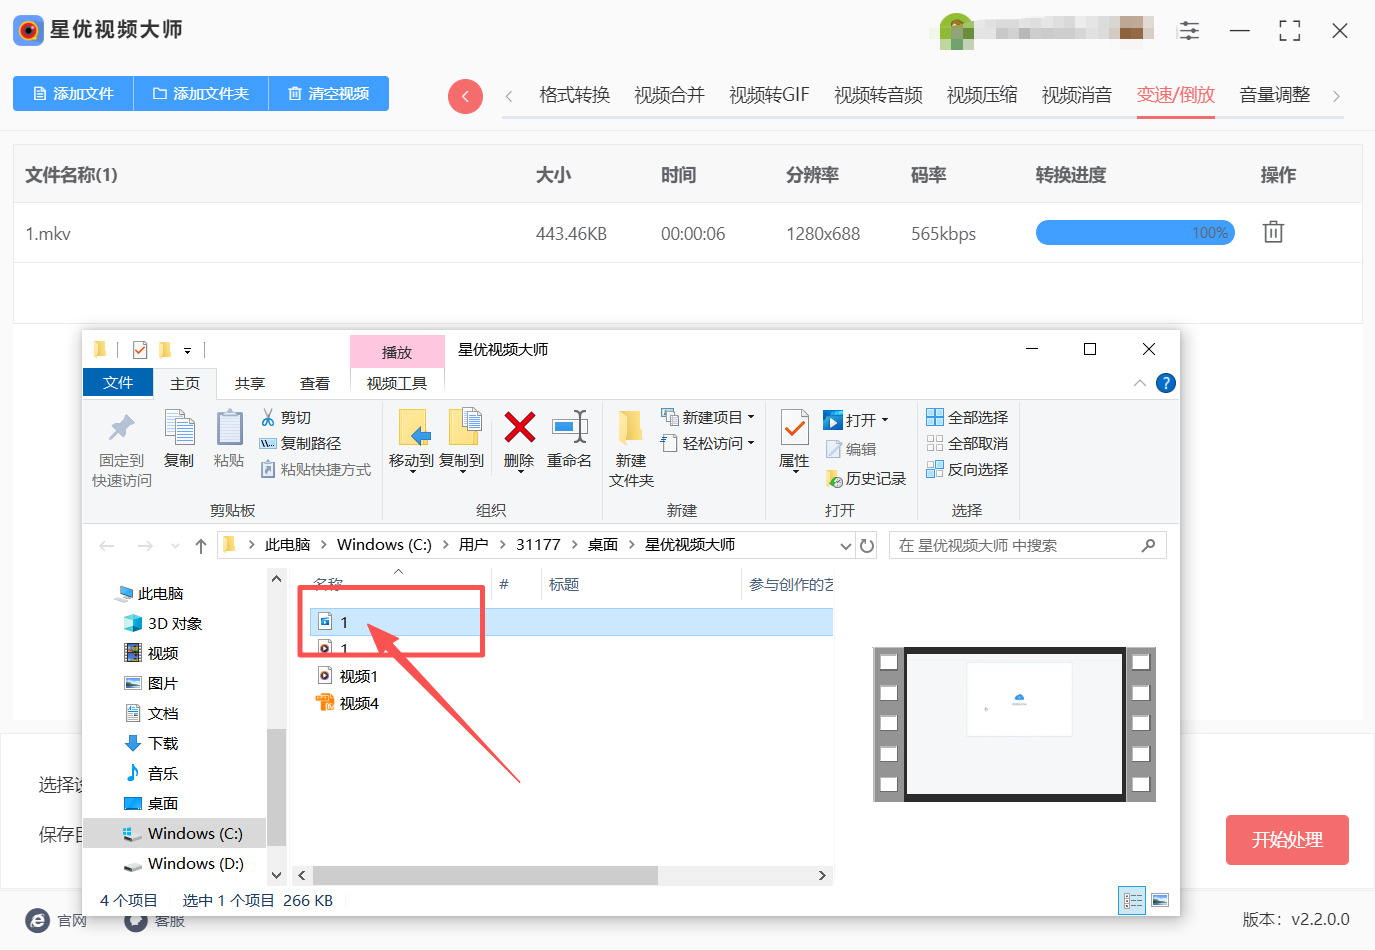Click the Rename icon in ribbon
The image size is (1375, 950).
coord(569,428)
